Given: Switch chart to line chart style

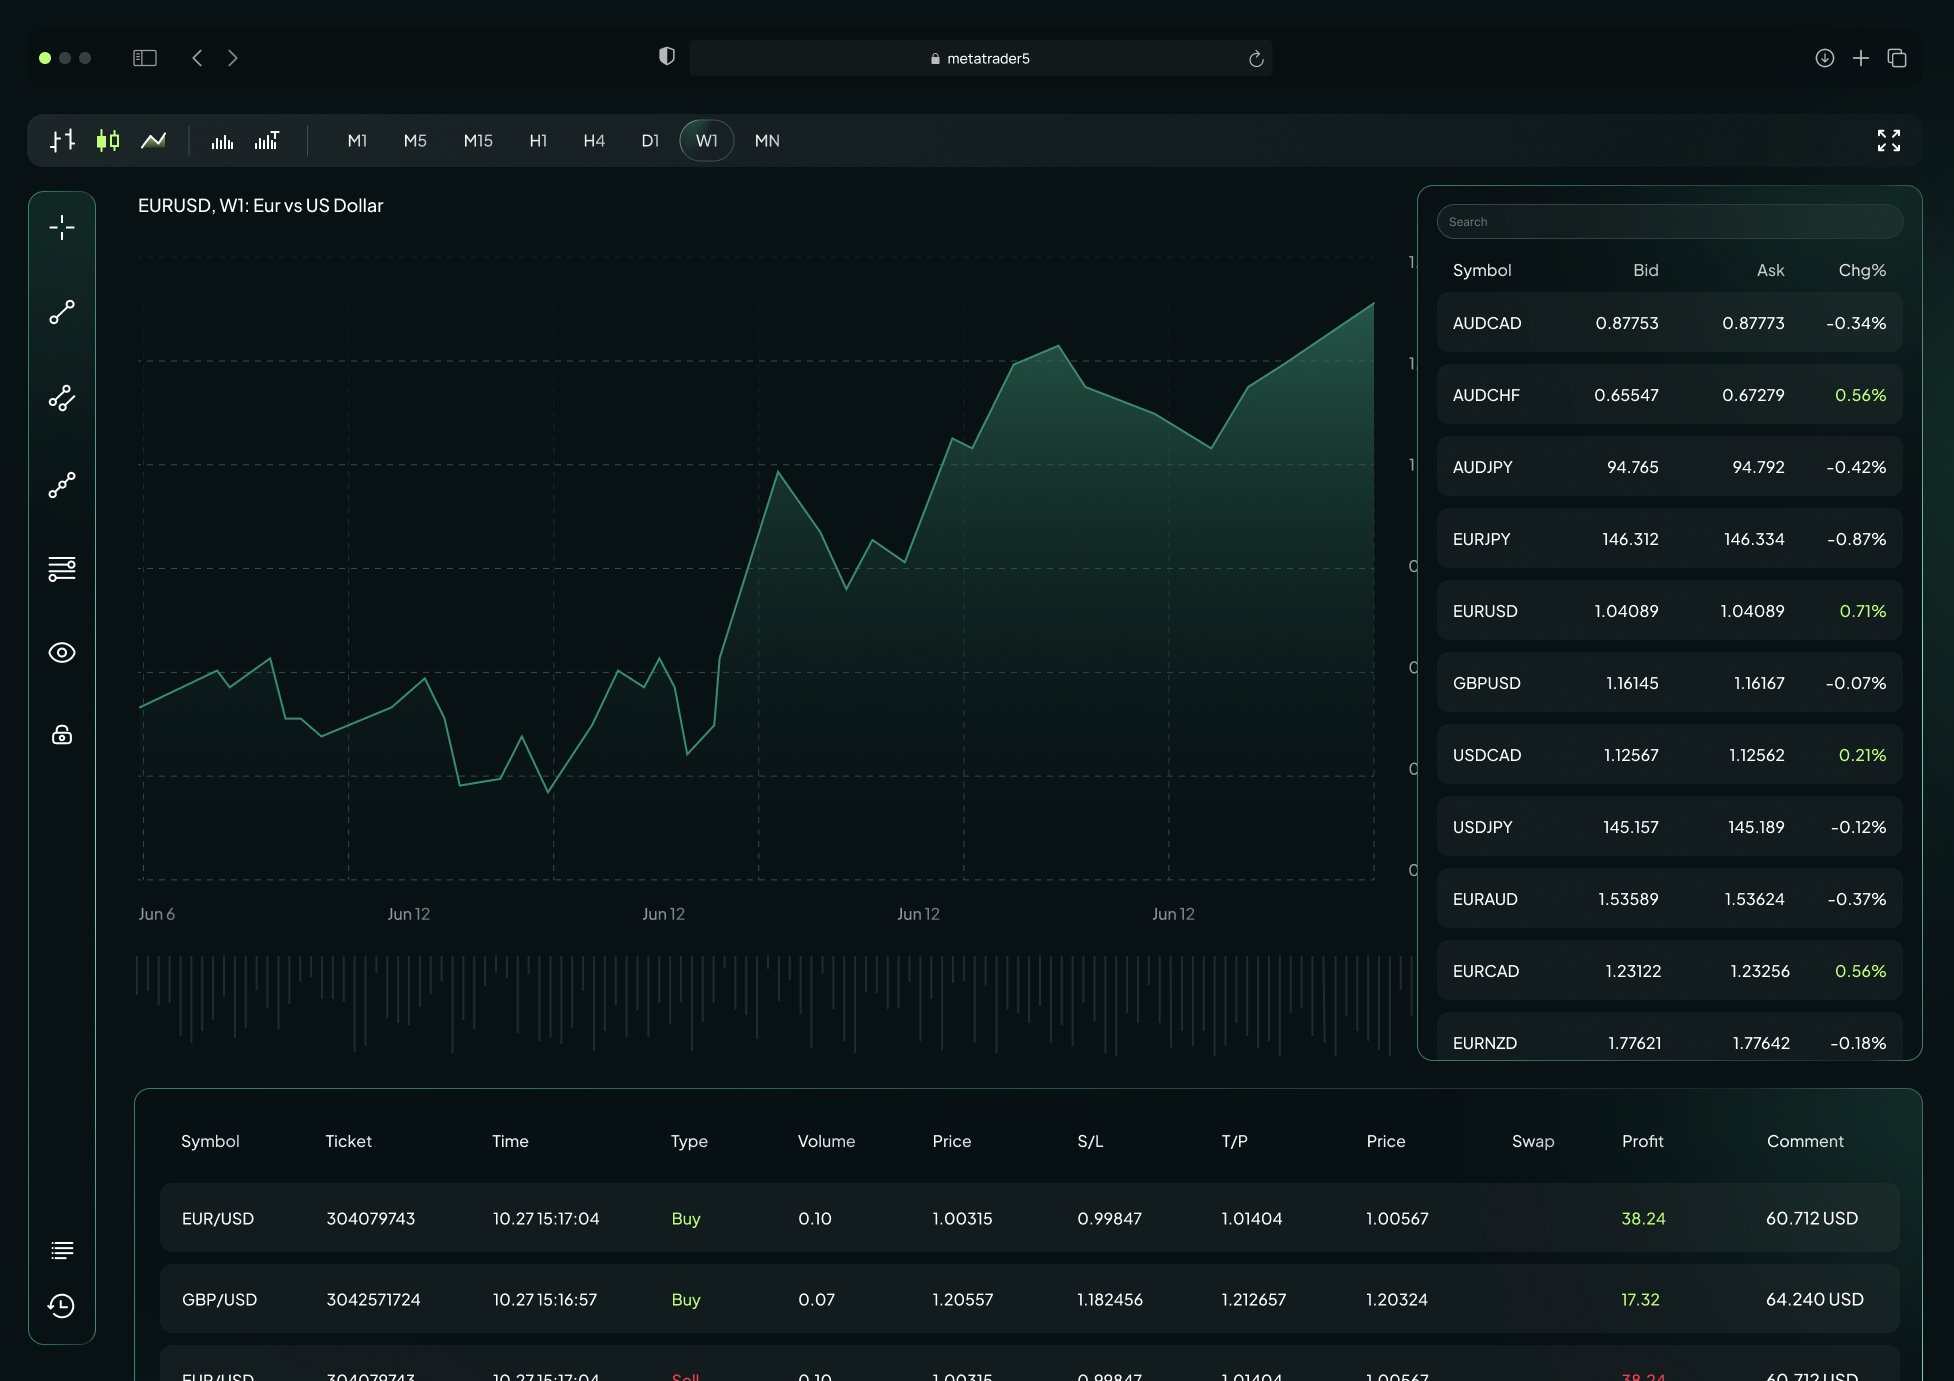Looking at the screenshot, I should (x=153, y=141).
